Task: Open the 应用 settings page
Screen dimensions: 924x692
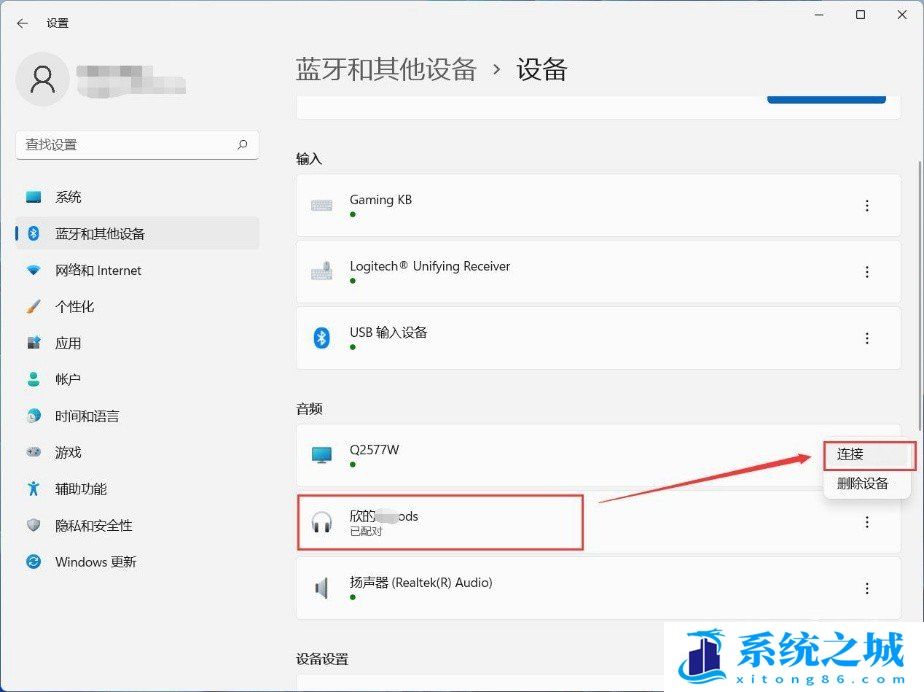Action: click(x=68, y=343)
